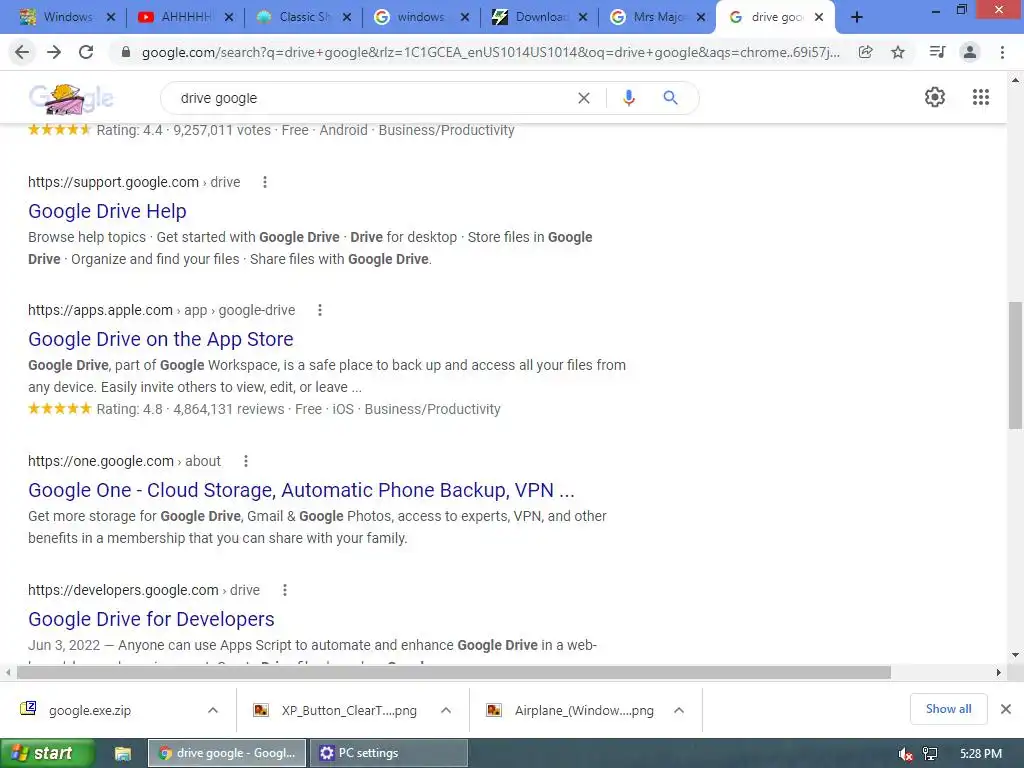The height and width of the screenshot is (768, 1024).
Task: Go forward with the browser forward arrow
Action: tap(54, 52)
